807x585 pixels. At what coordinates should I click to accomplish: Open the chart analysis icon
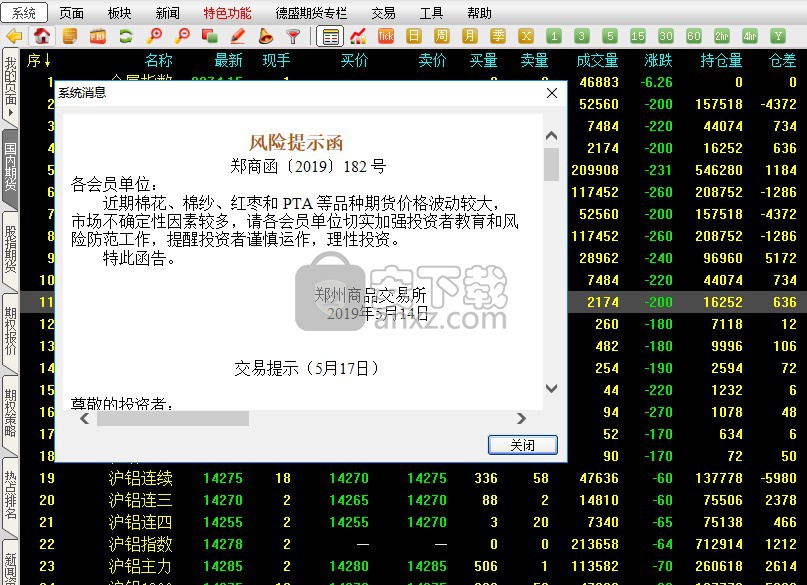pos(358,36)
